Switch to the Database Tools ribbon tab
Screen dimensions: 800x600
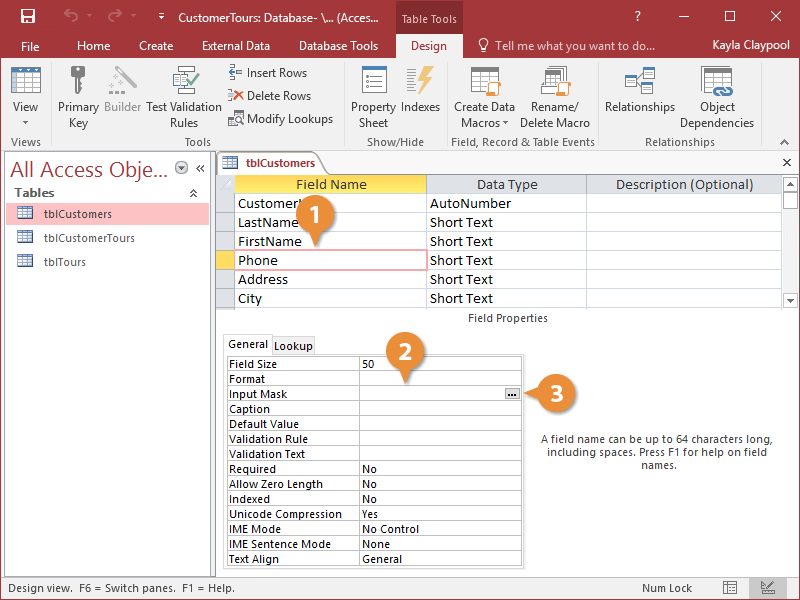[338, 45]
